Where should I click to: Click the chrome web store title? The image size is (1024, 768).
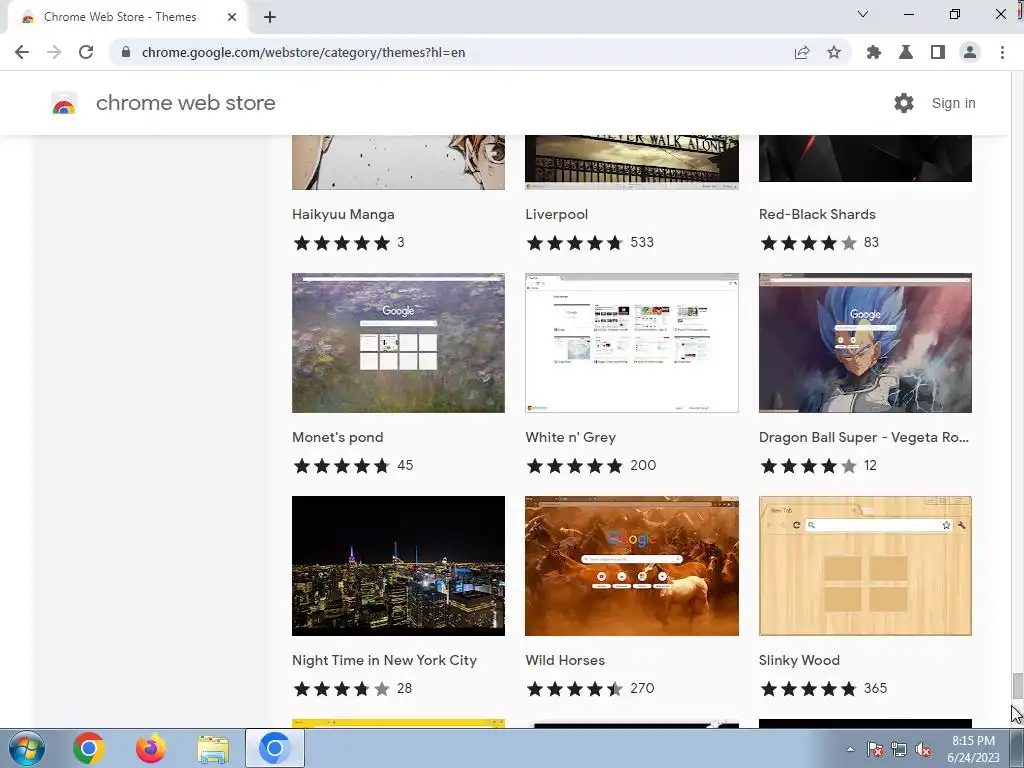coord(185,103)
